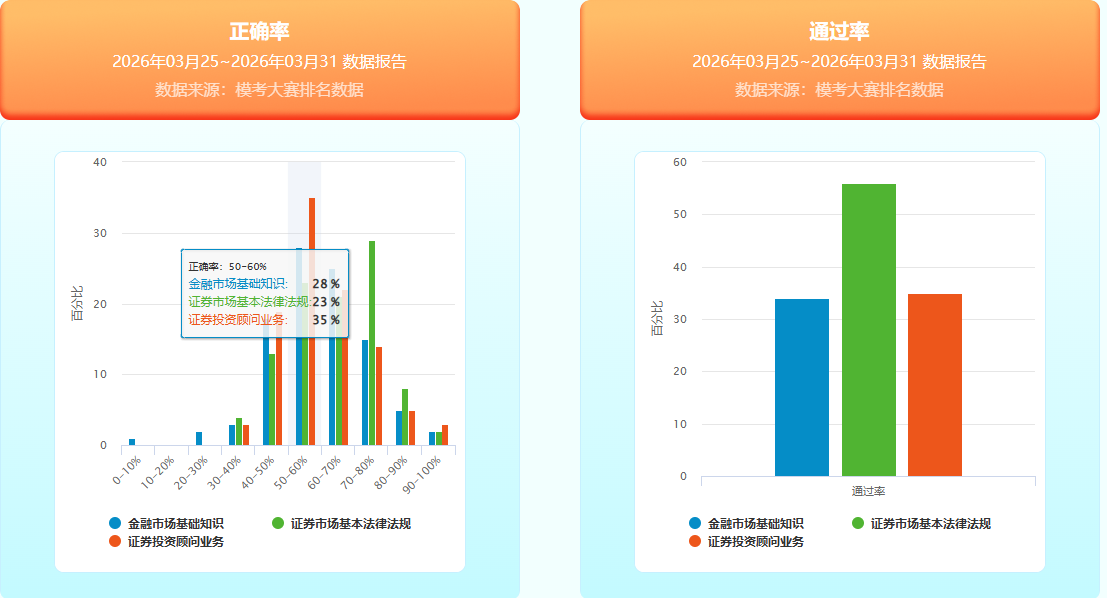1107x598 pixels.
Task: Click the small blue bar at 0~10%
Action: click(x=132, y=442)
